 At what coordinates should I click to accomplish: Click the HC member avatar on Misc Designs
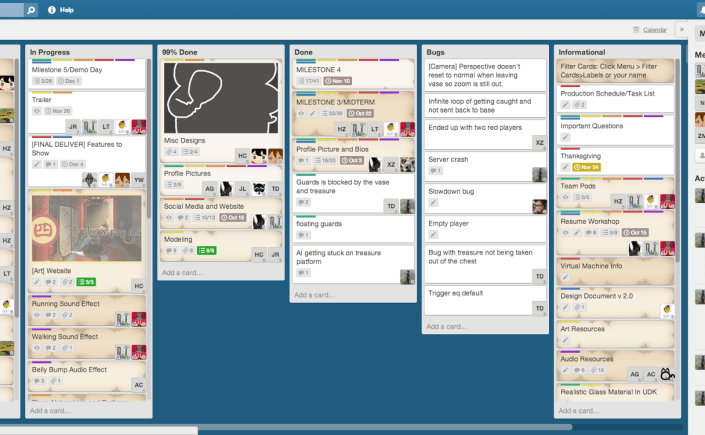pyautogui.click(x=242, y=154)
